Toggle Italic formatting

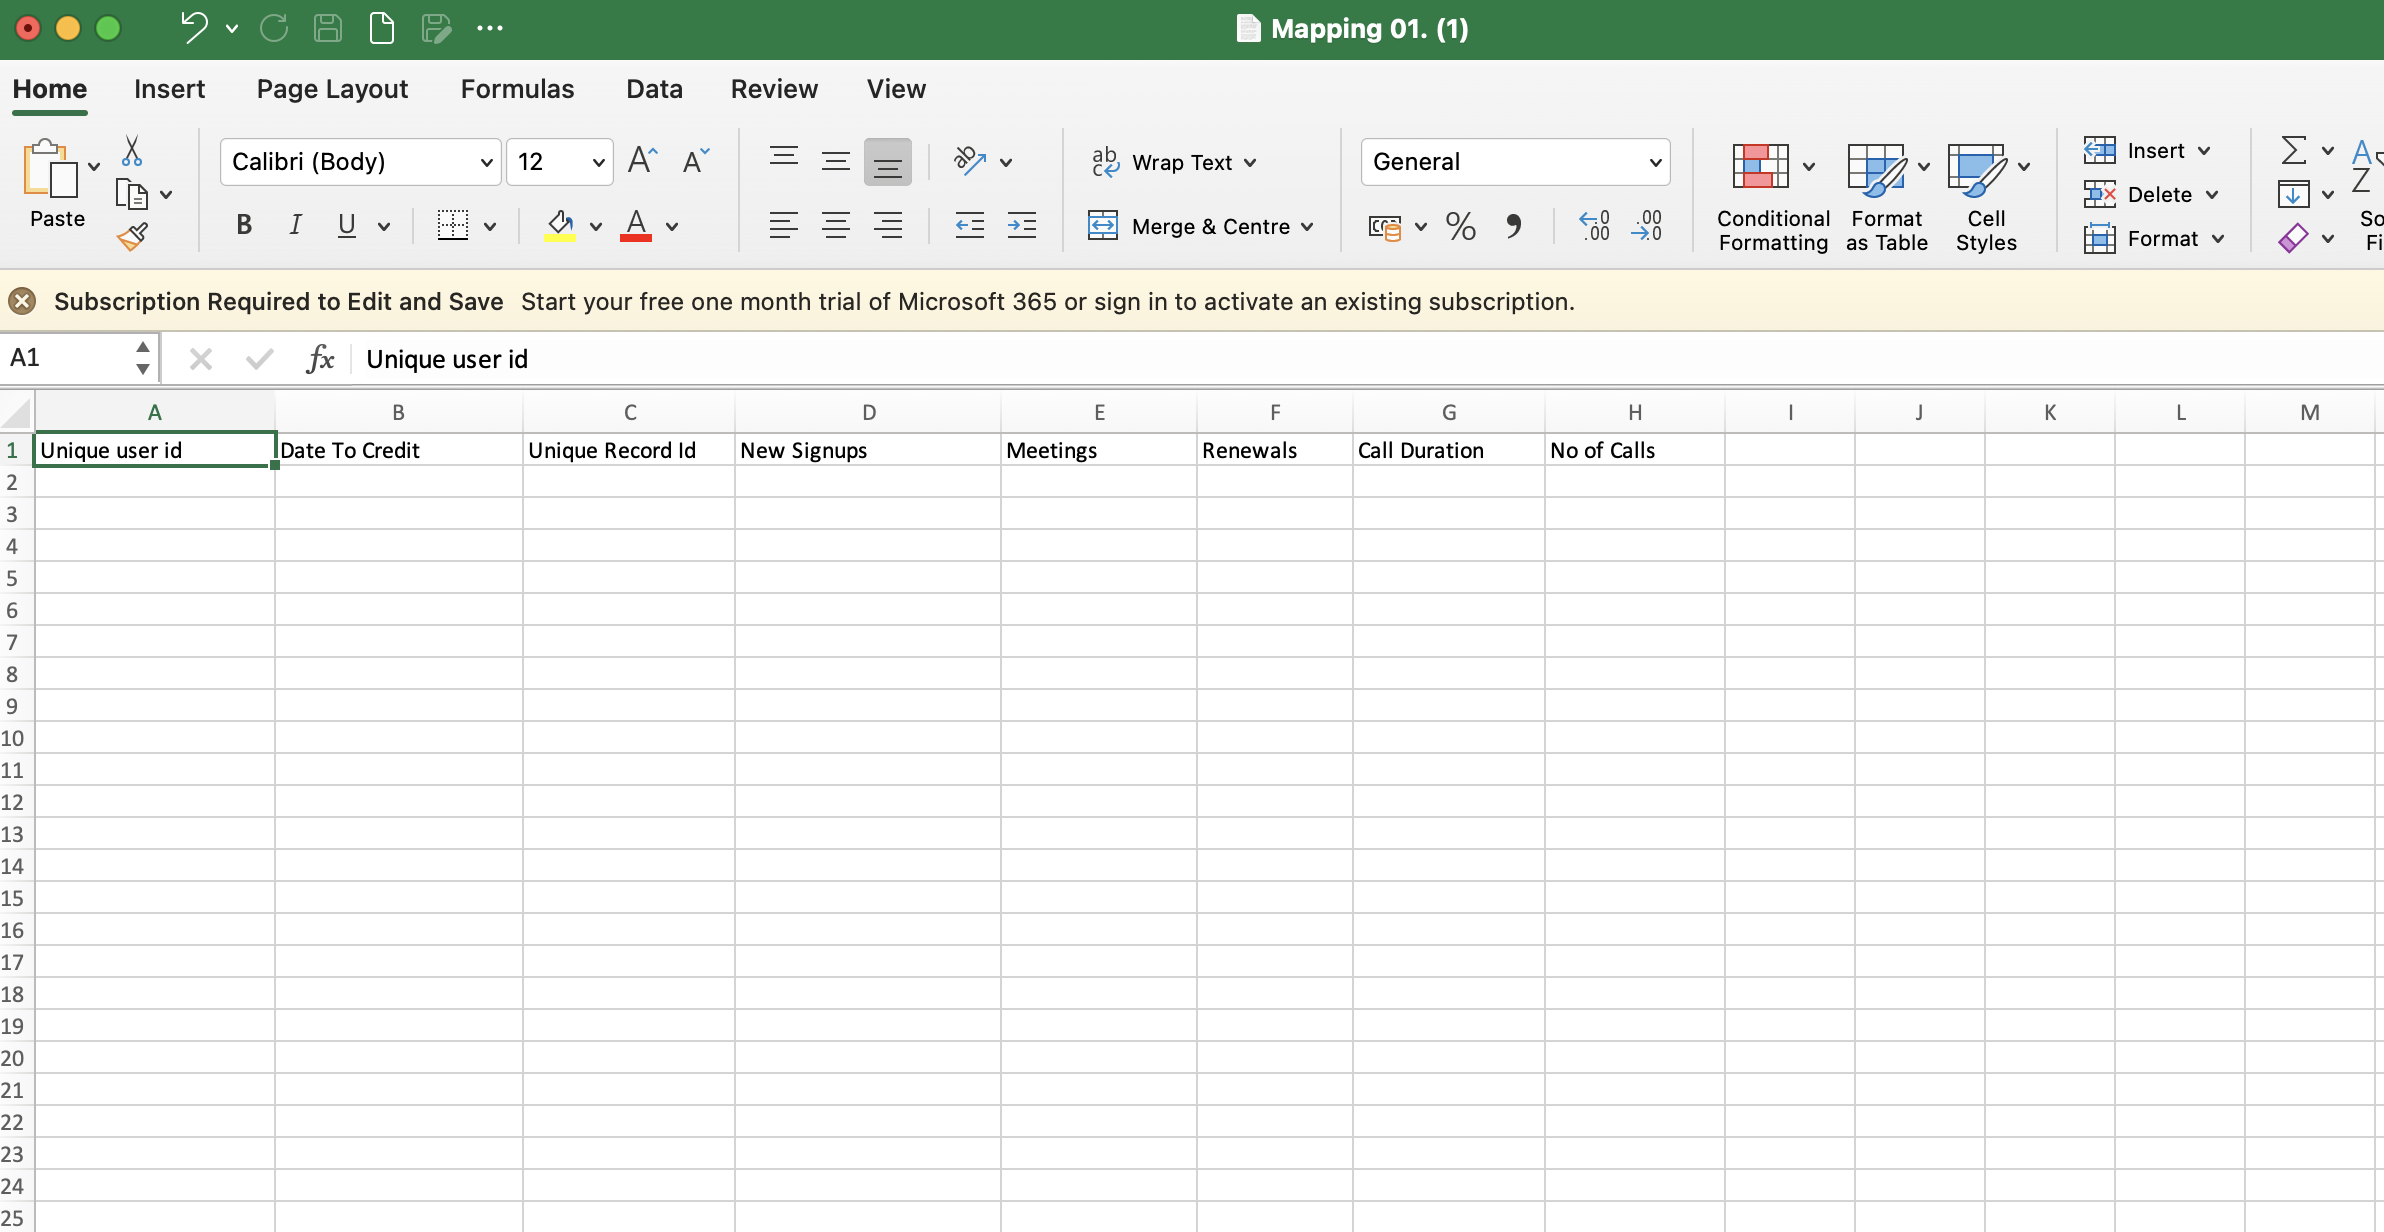(x=295, y=225)
